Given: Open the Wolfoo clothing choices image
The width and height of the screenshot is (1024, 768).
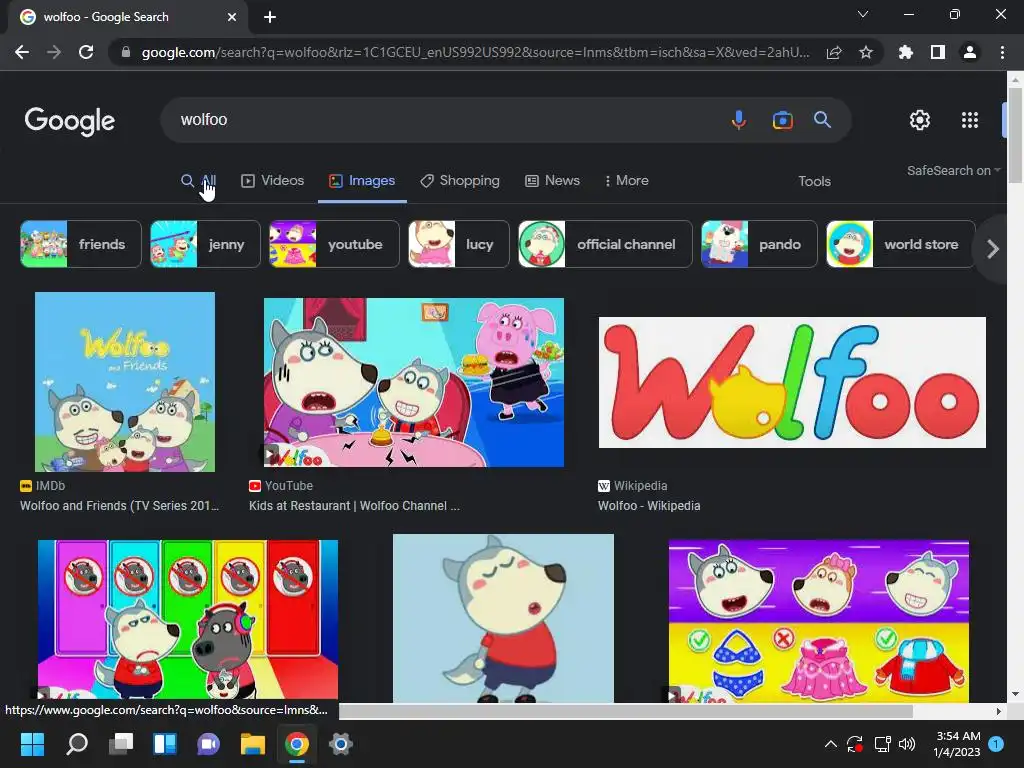Looking at the screenshot, I should [x=819, y=620].
